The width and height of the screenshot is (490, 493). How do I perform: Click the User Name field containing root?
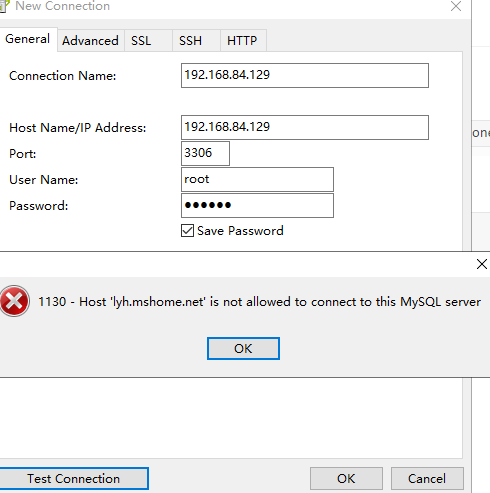[x=257, y=179]
